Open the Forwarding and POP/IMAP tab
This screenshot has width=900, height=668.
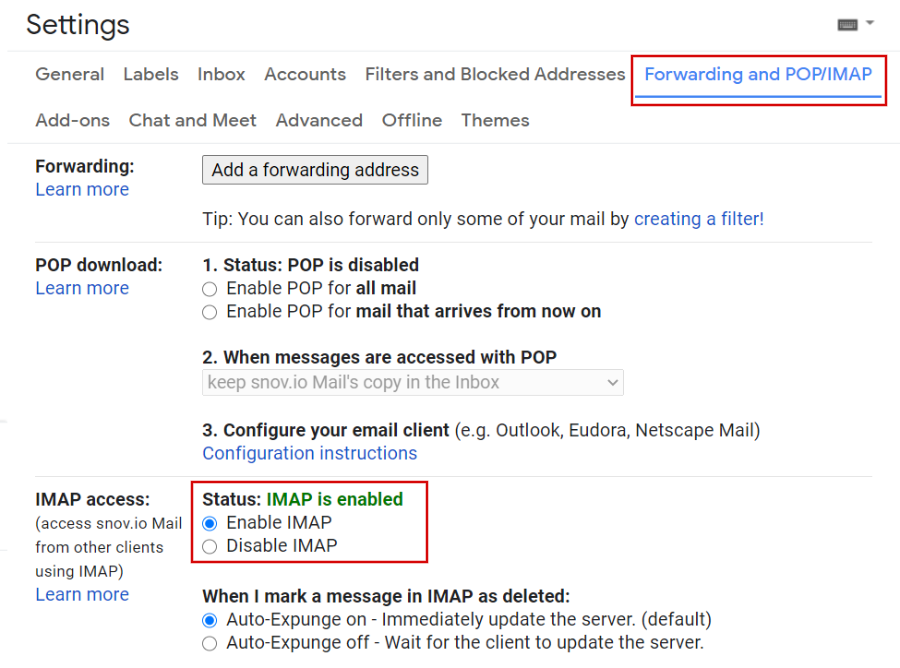[758, 74]
